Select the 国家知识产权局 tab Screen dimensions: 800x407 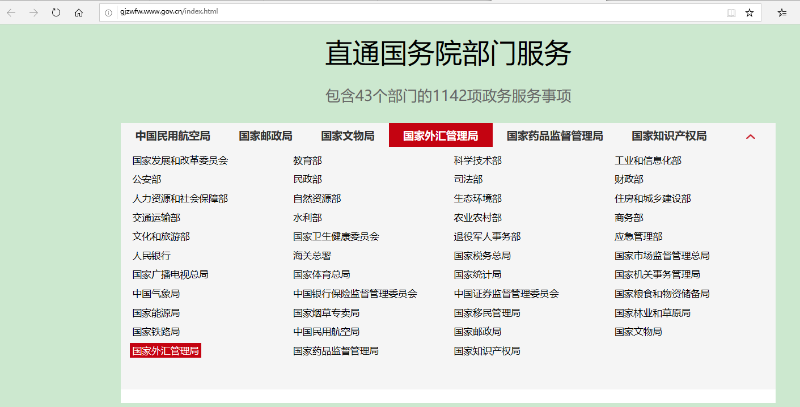[x=669, y=136]
